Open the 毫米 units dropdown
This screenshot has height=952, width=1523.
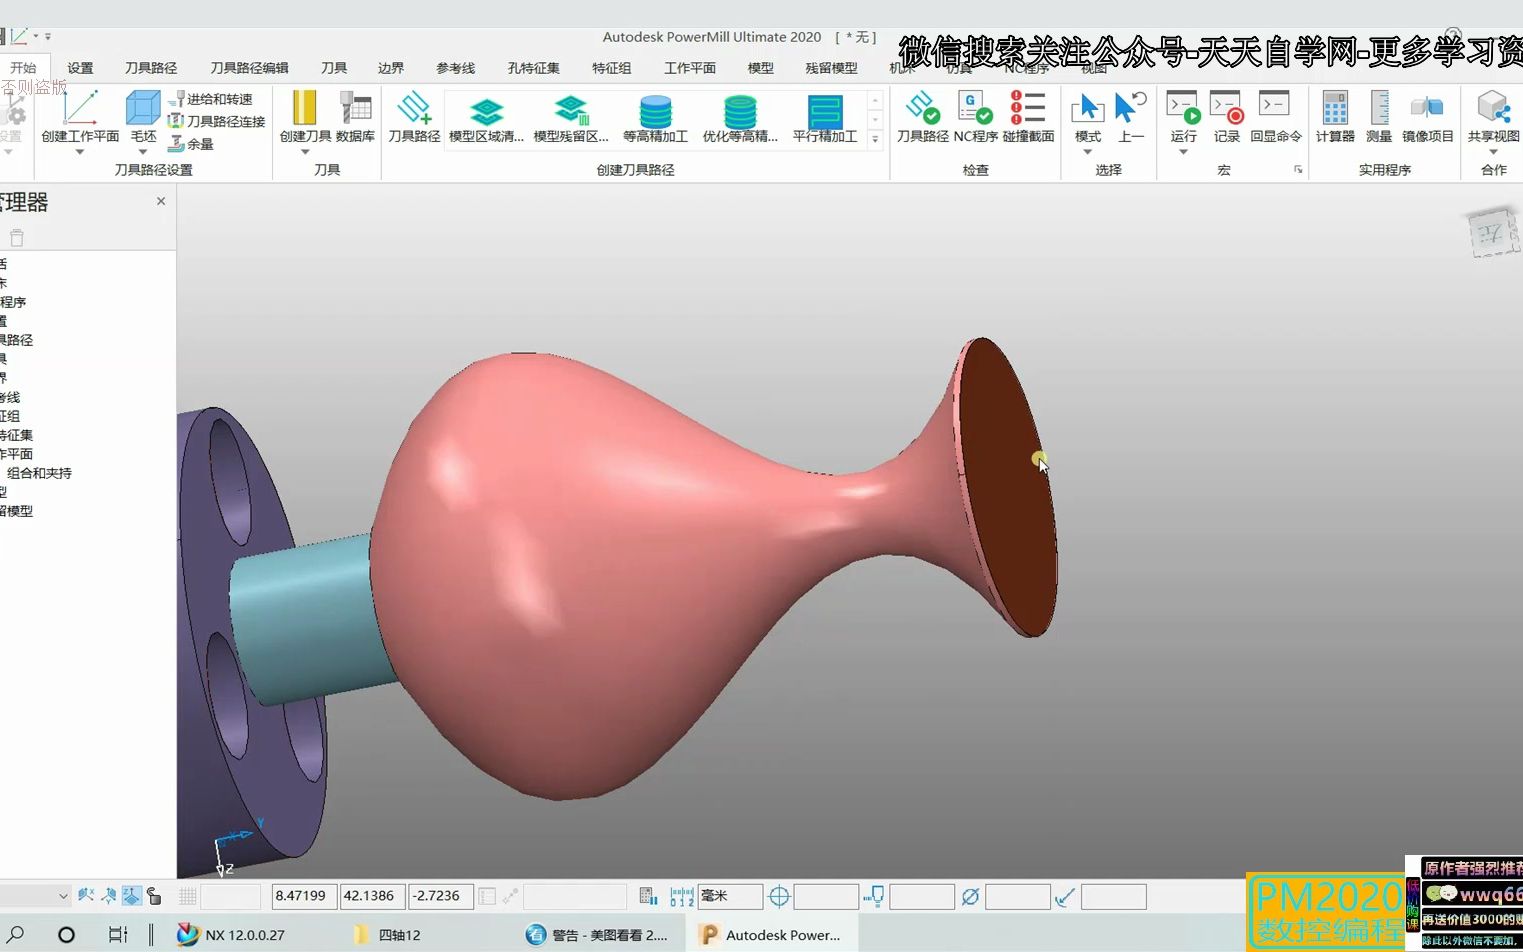(730, 896)
